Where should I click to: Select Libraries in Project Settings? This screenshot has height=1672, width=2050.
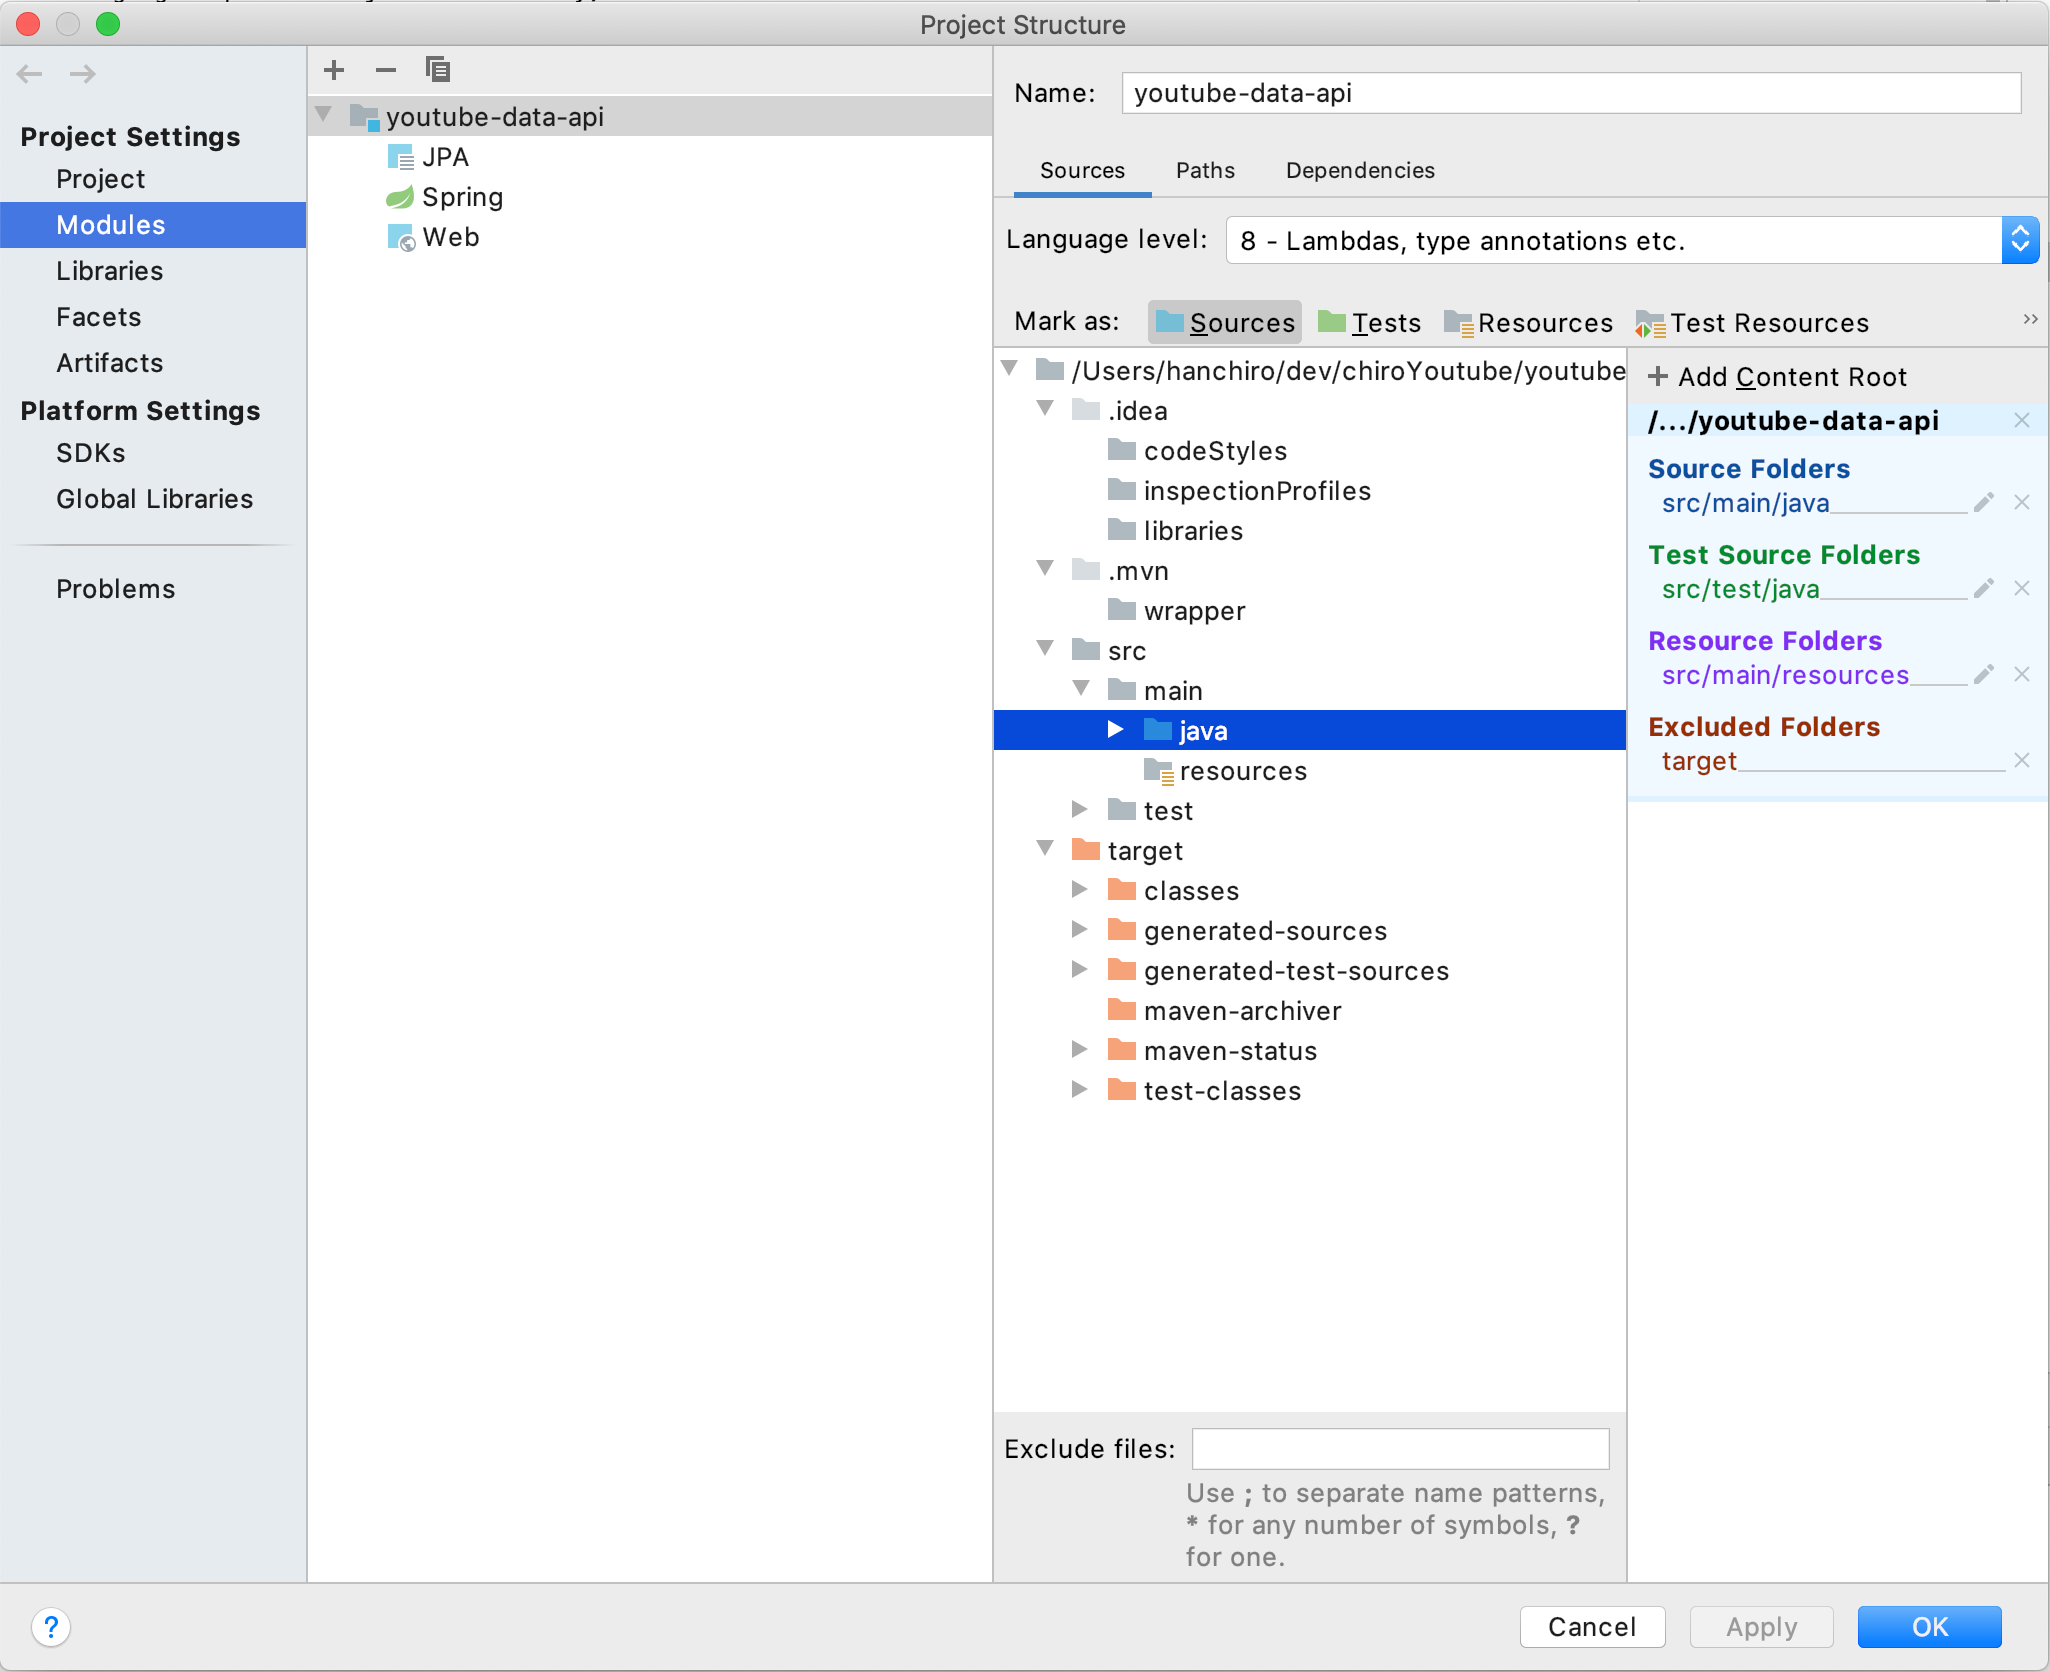(110, 271)
